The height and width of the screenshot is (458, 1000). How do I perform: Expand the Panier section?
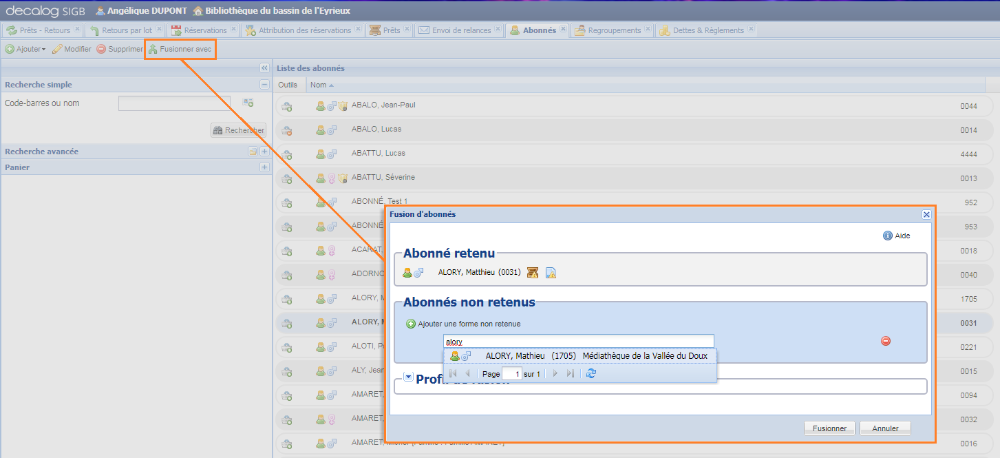coord(264,167)
